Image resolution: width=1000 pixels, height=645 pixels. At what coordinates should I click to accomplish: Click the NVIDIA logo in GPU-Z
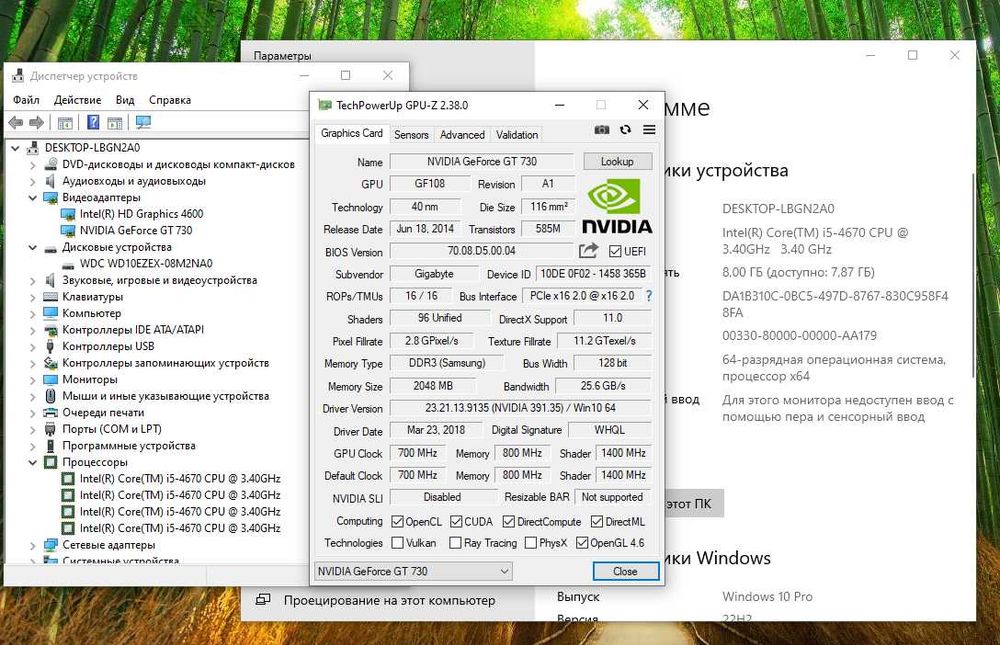(617, 206)
